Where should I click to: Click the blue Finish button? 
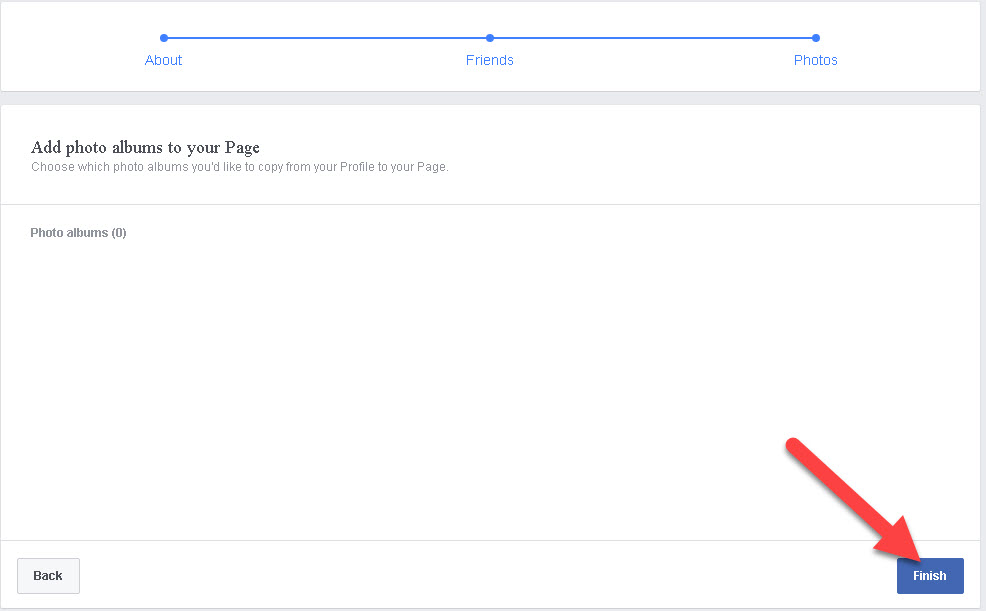(929, 575)
